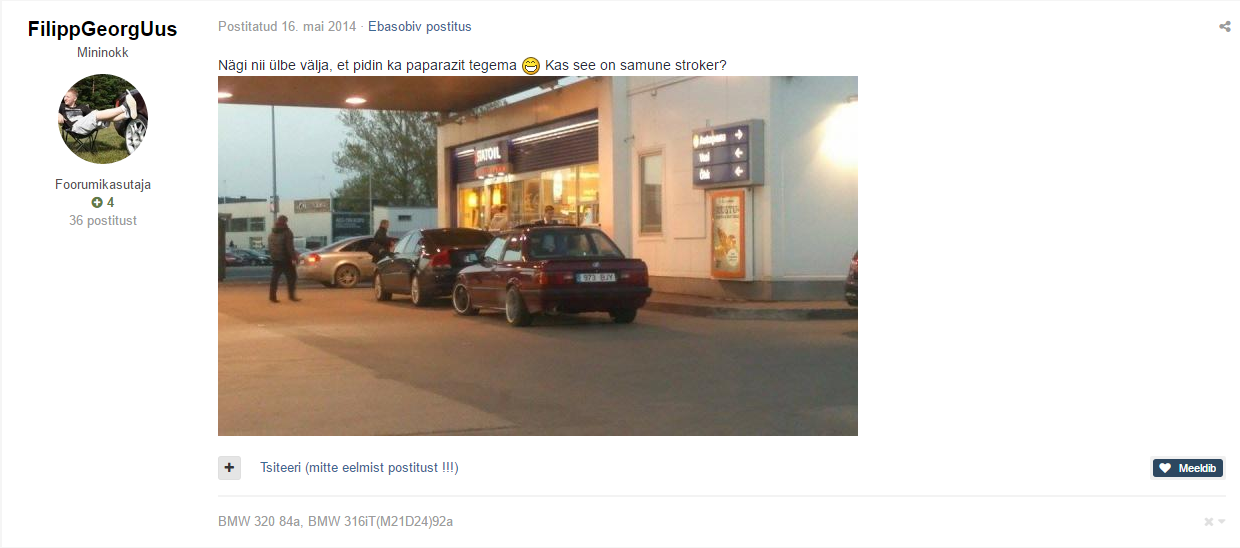This screenshot has width=1240, height=548.
Task: Click the reputation score number 4
Action: point(110,203)
